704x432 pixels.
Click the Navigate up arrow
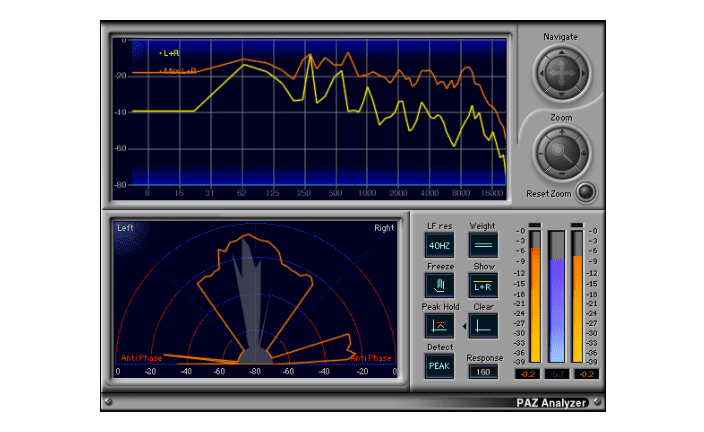(x=561, y=53)
